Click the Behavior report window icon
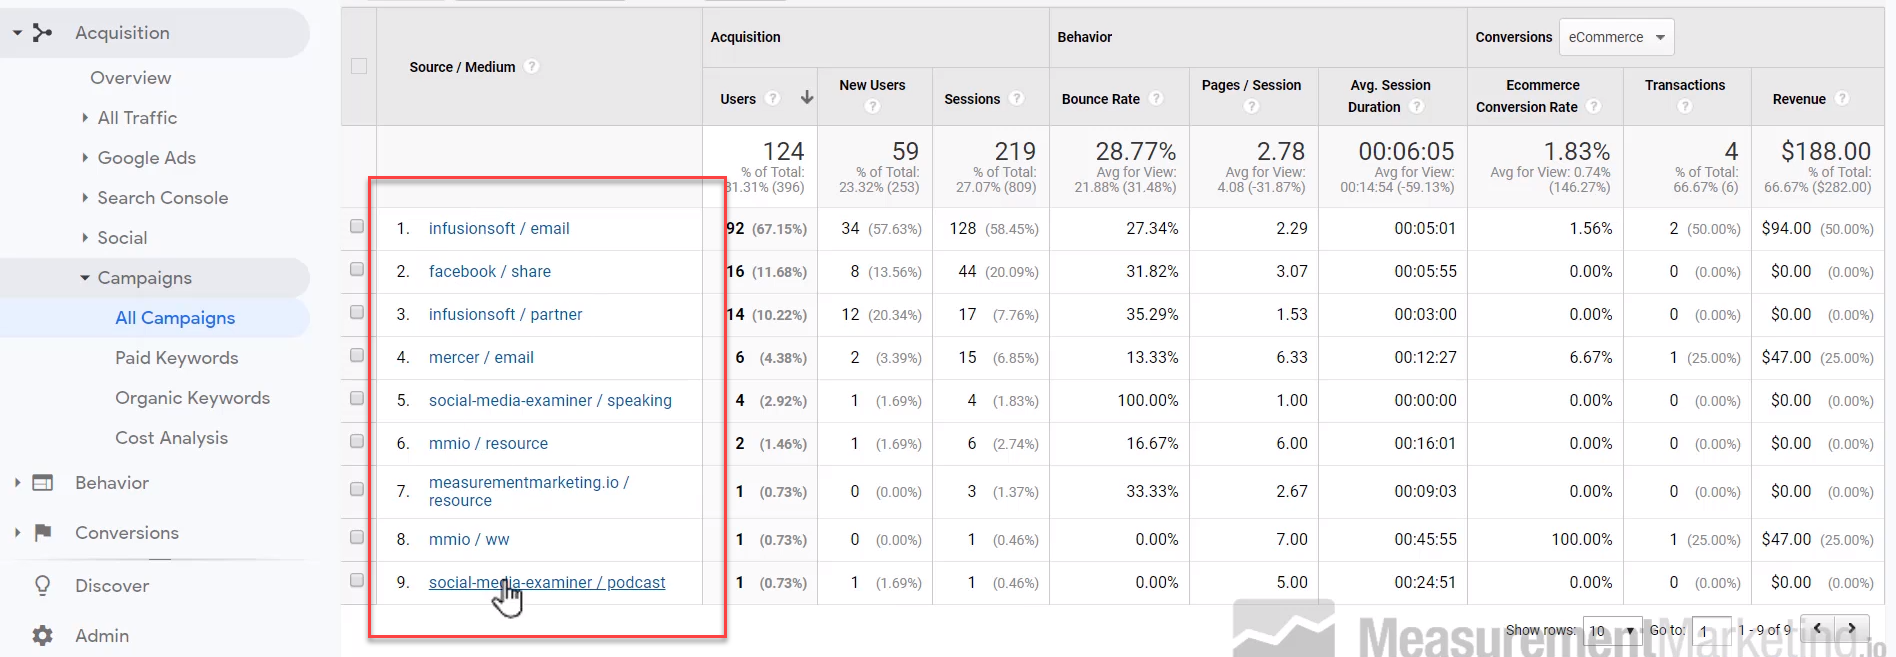This screenshot has height=657, width=1896. [x=43, y=483]
